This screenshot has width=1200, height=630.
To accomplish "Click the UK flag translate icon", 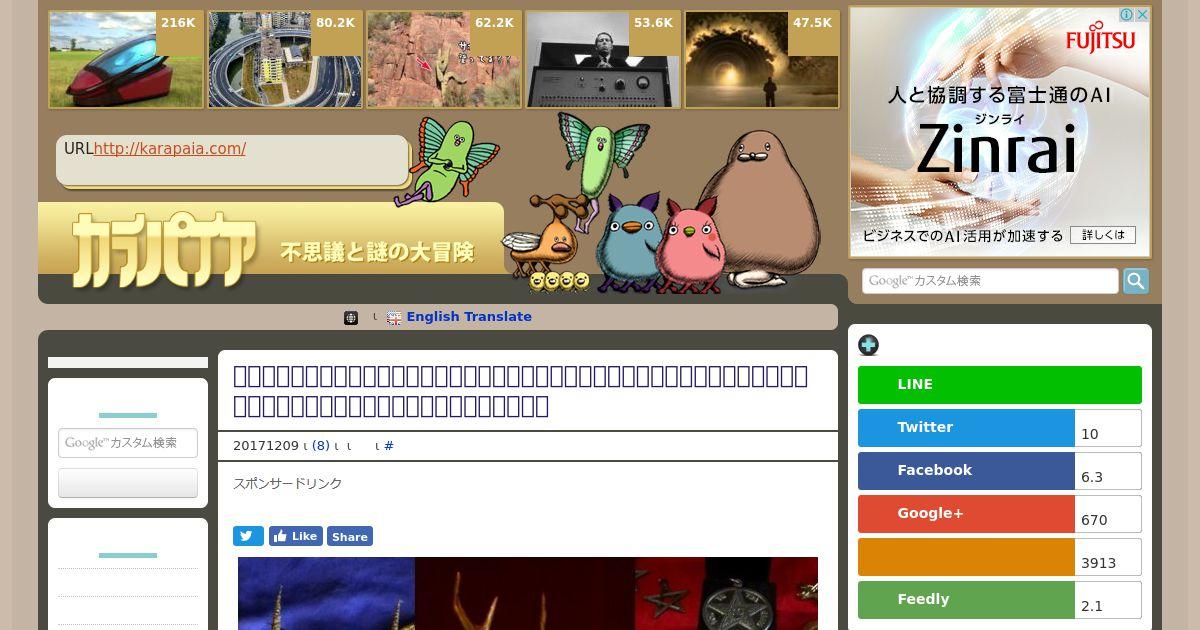I will [394, 318].
